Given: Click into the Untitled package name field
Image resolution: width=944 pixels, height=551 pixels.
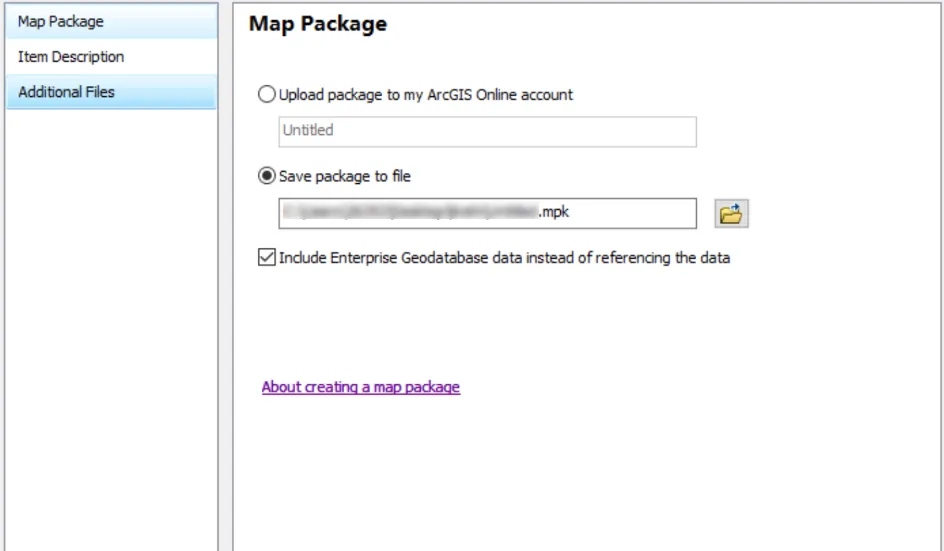Looking at the screenshot, I should pos(486,131).
